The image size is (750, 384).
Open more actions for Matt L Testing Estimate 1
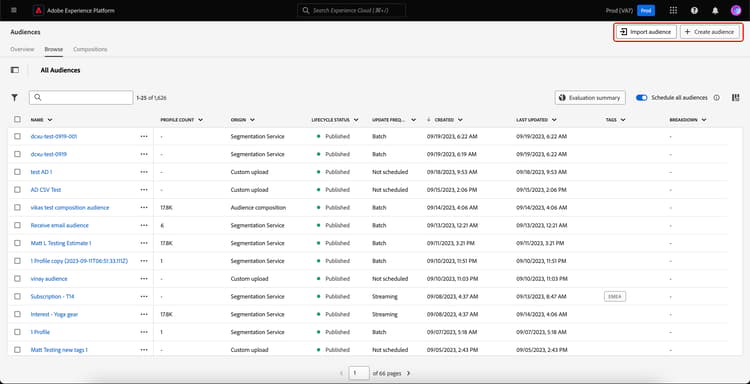coord(144,243)
